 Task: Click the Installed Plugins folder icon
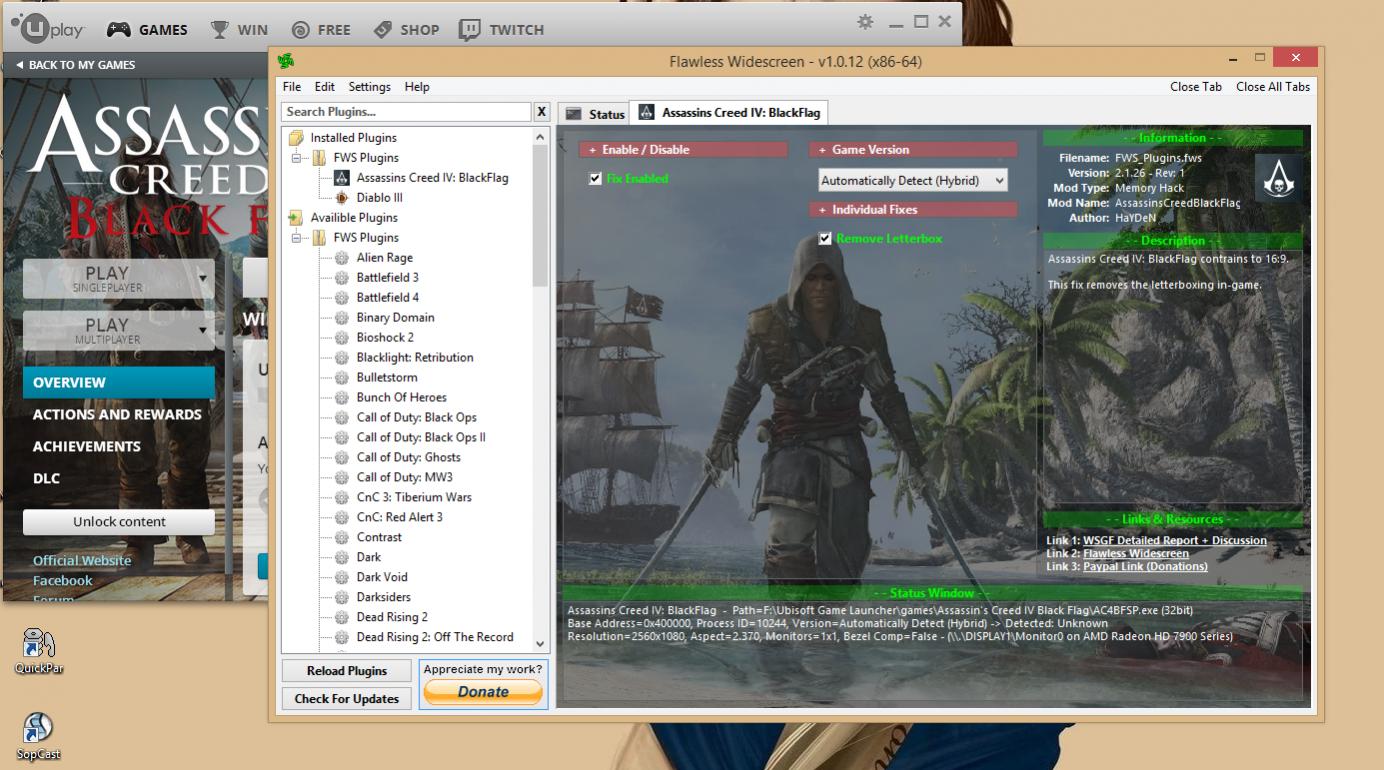click(x=296, y=137)
